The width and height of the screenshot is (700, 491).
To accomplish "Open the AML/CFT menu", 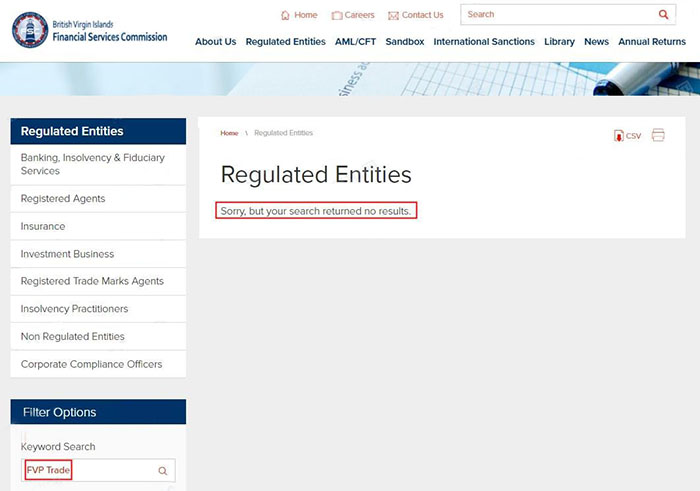I will [x=355, y=42].
